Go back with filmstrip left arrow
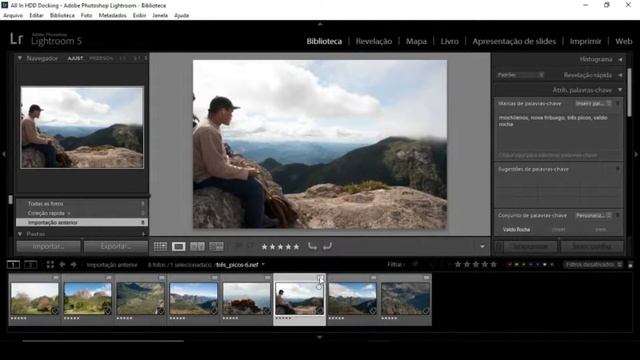 point(62,264)
